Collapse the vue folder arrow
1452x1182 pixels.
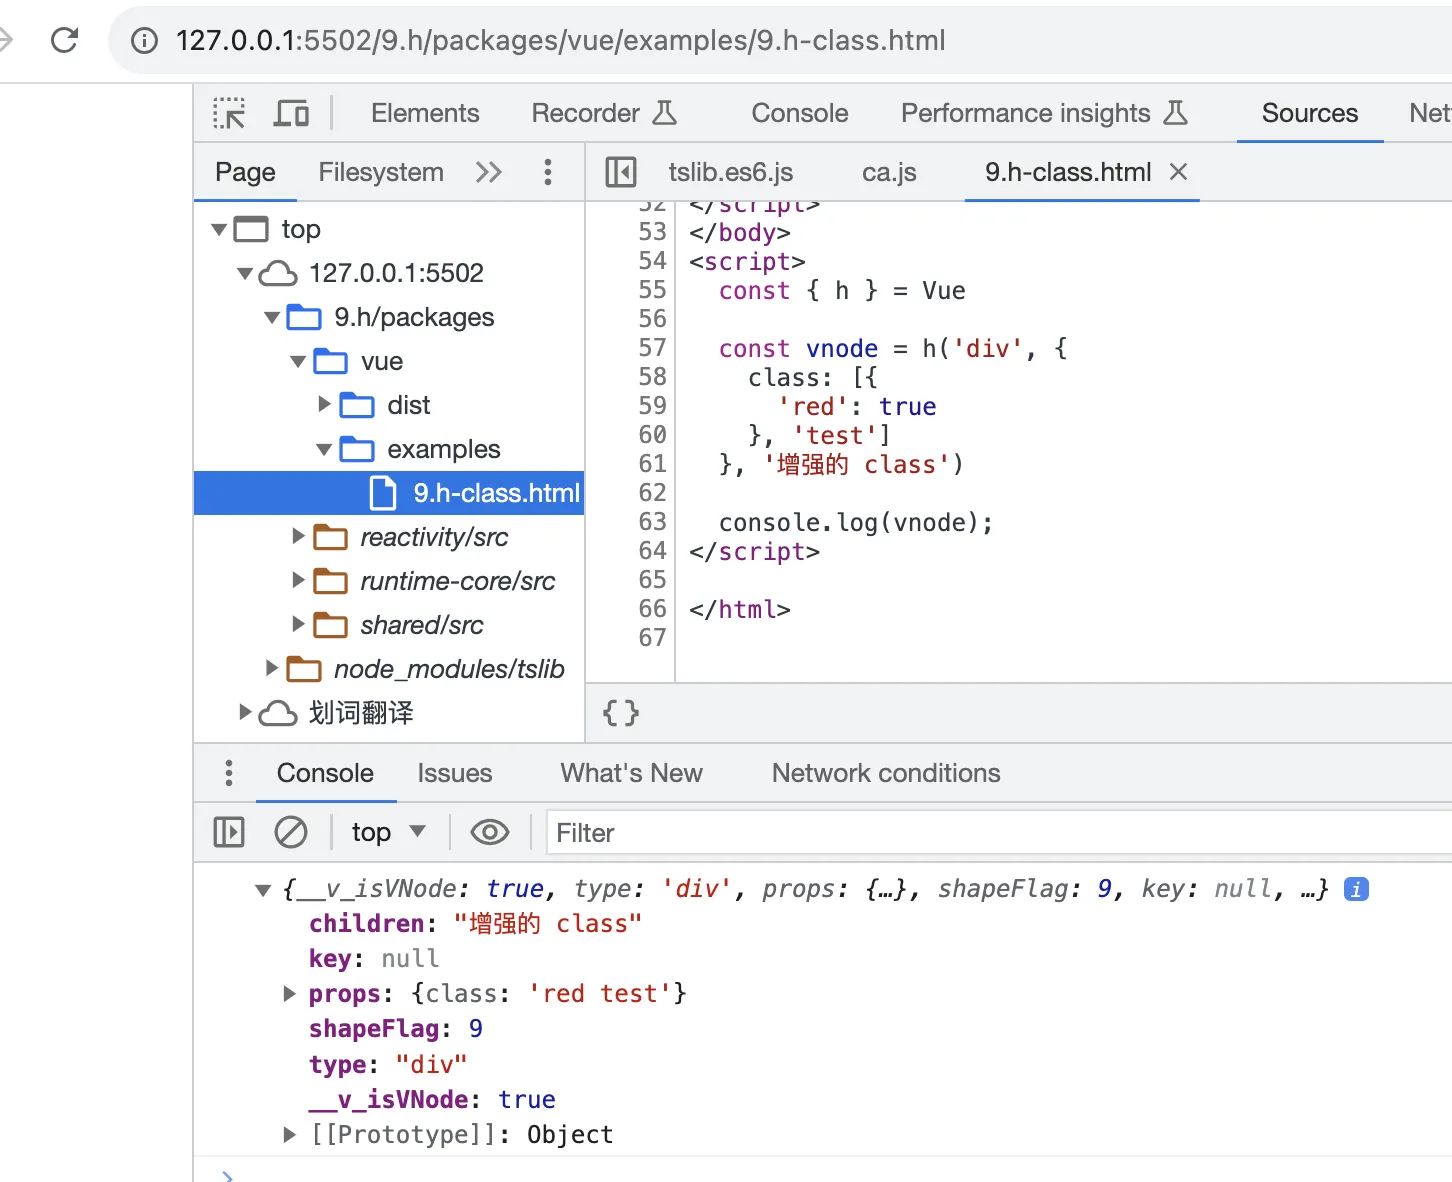298,361
